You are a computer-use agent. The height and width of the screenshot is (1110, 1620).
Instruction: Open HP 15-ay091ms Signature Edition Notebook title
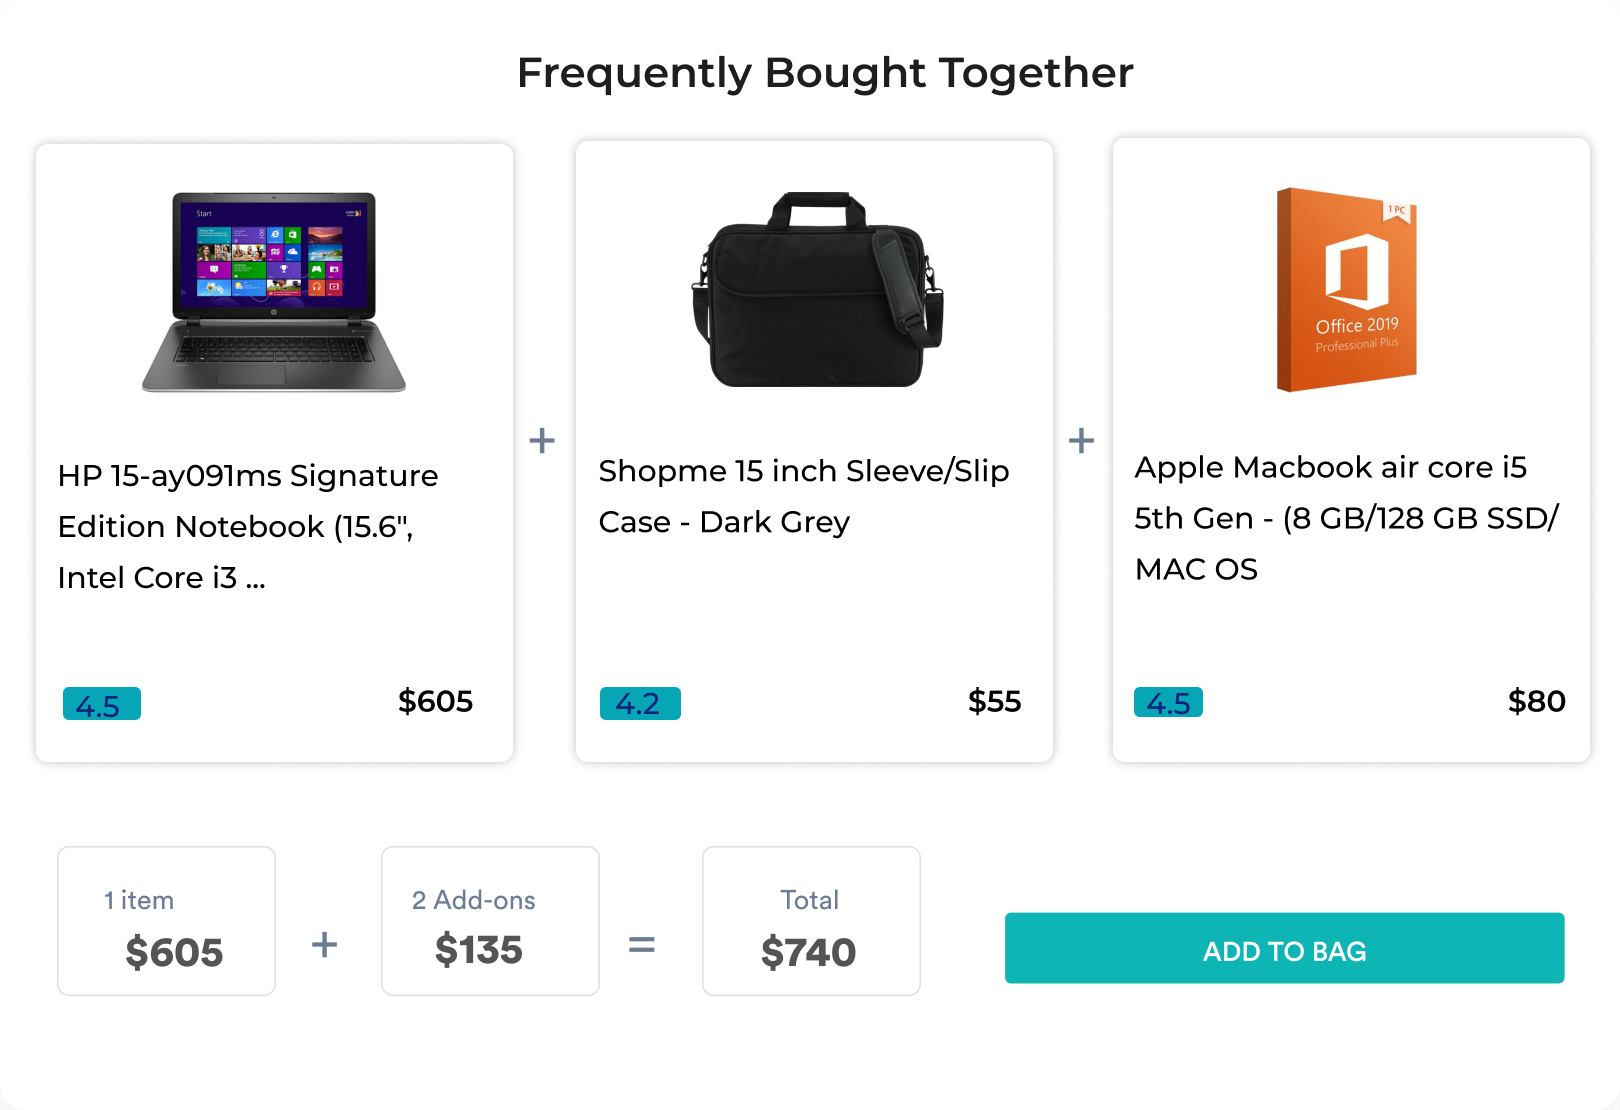tap(248, 527)
